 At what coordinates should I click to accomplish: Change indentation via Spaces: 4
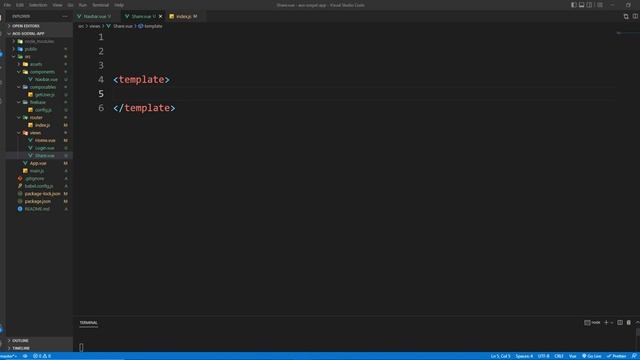(524, 356)
